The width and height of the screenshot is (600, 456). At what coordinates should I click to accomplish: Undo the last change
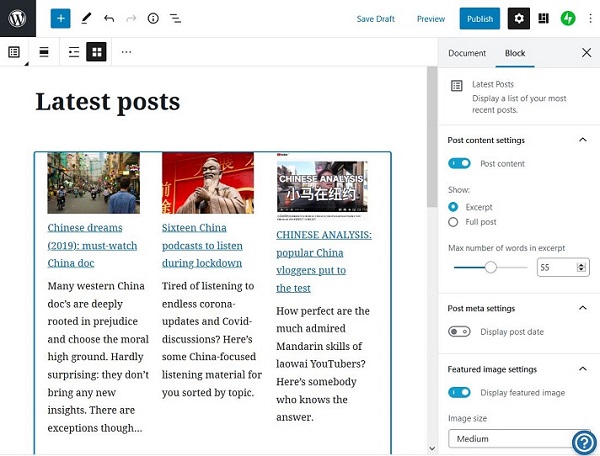pyautogui.click(x=109, y=18)
